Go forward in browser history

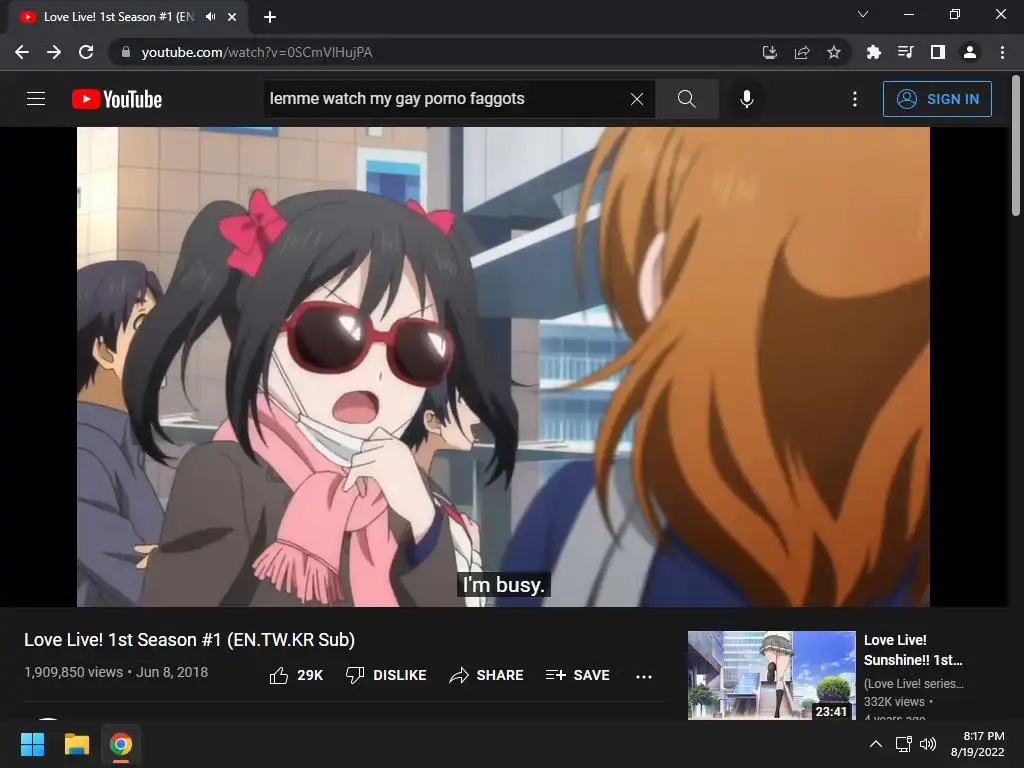click(54, 52)
